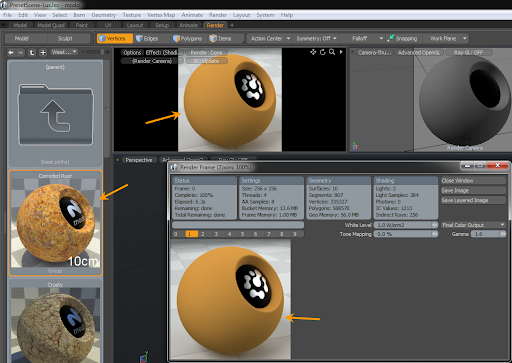
Task: Click the Gamma channel icon
Action: [x=503, y=234]
